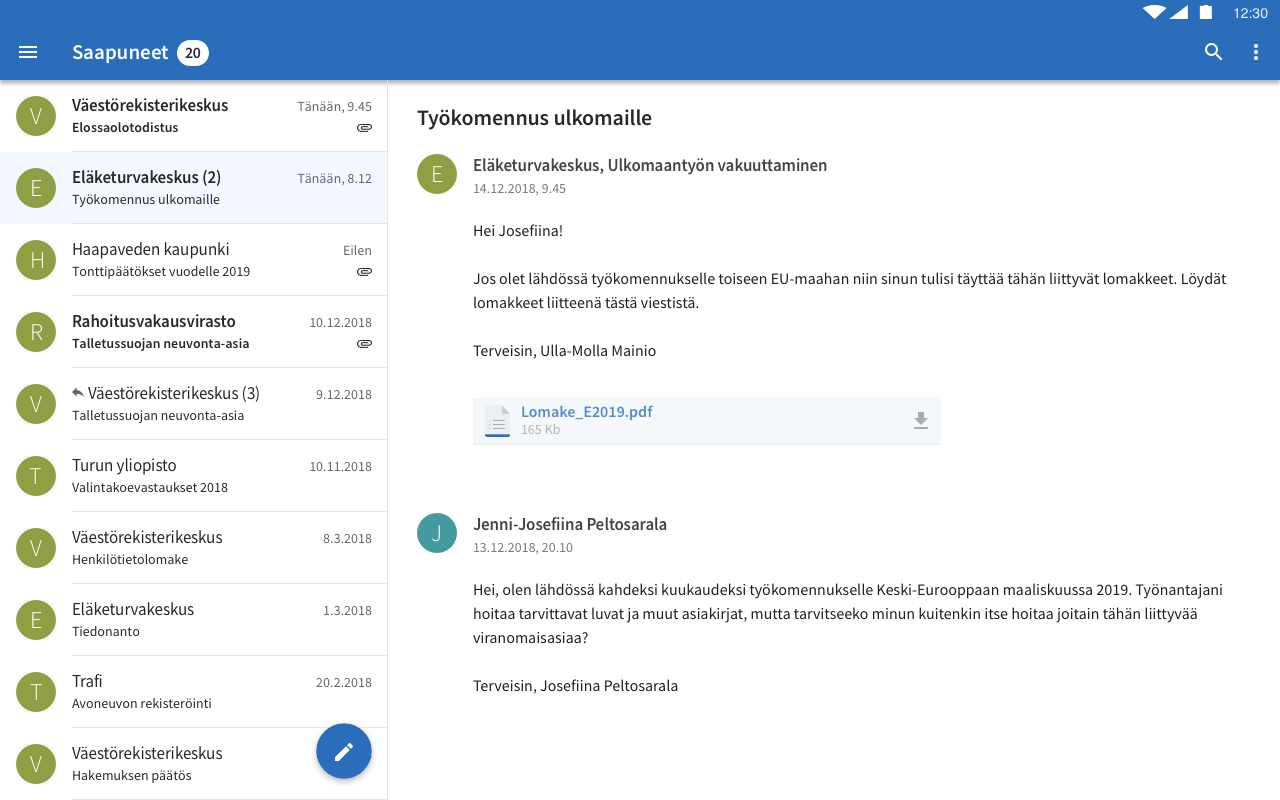Select the V avatar for Hakemuksen päätös message
Screen dimensions: 1280x800
click(36, 764)
